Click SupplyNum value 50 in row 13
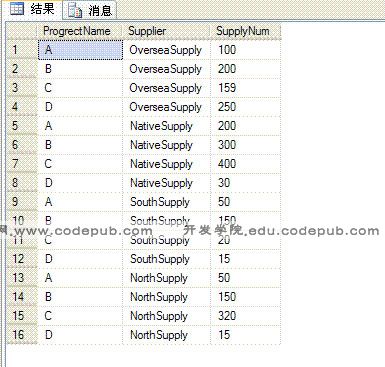 click(x=246, y=278)
